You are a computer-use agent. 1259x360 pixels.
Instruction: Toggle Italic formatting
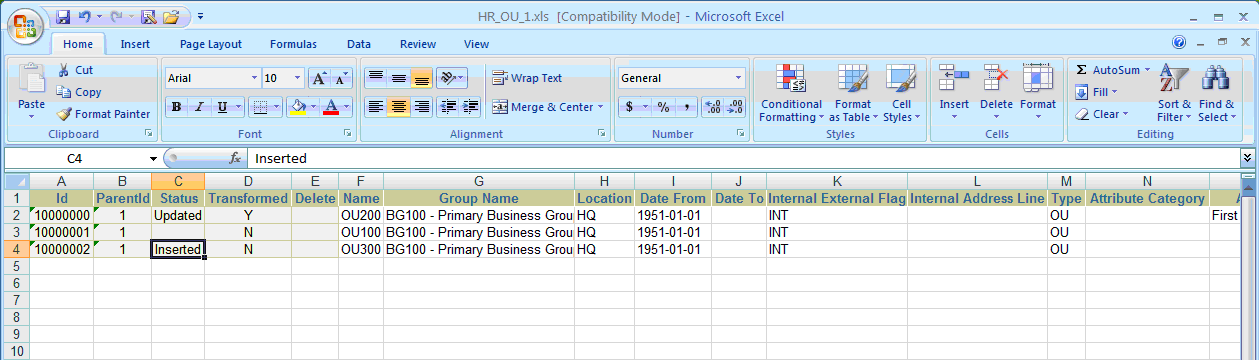coord(198,107)
